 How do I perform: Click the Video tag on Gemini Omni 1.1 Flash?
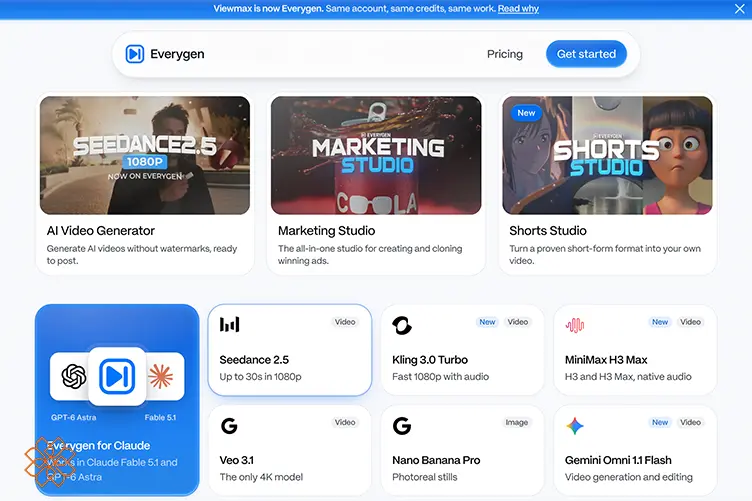pyautogui.click(x=690, y=422)
